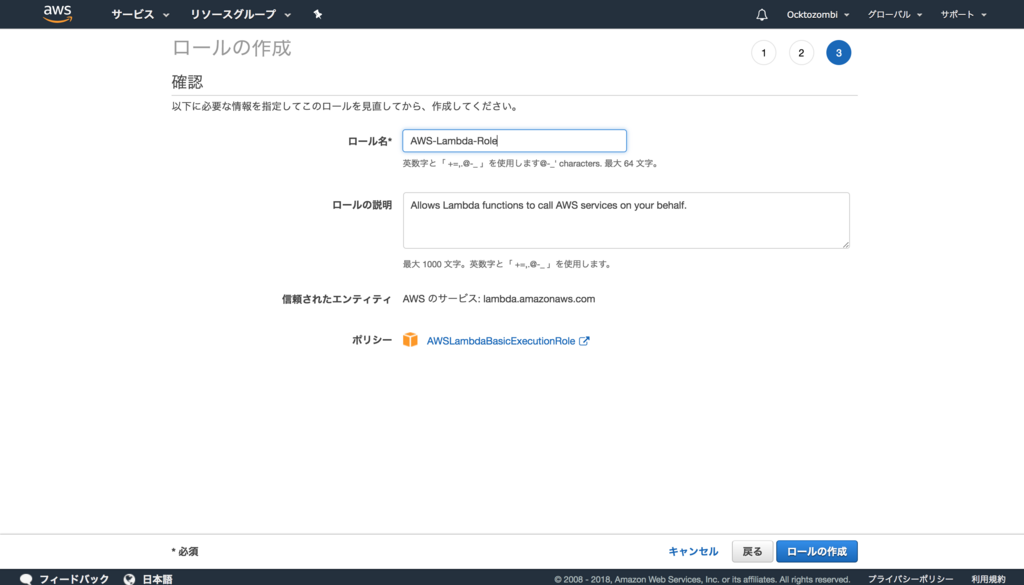This screenshot has height=585, width=1024.
Task: Open the Ocktozombi account dropdown
Action: [818, 14]
